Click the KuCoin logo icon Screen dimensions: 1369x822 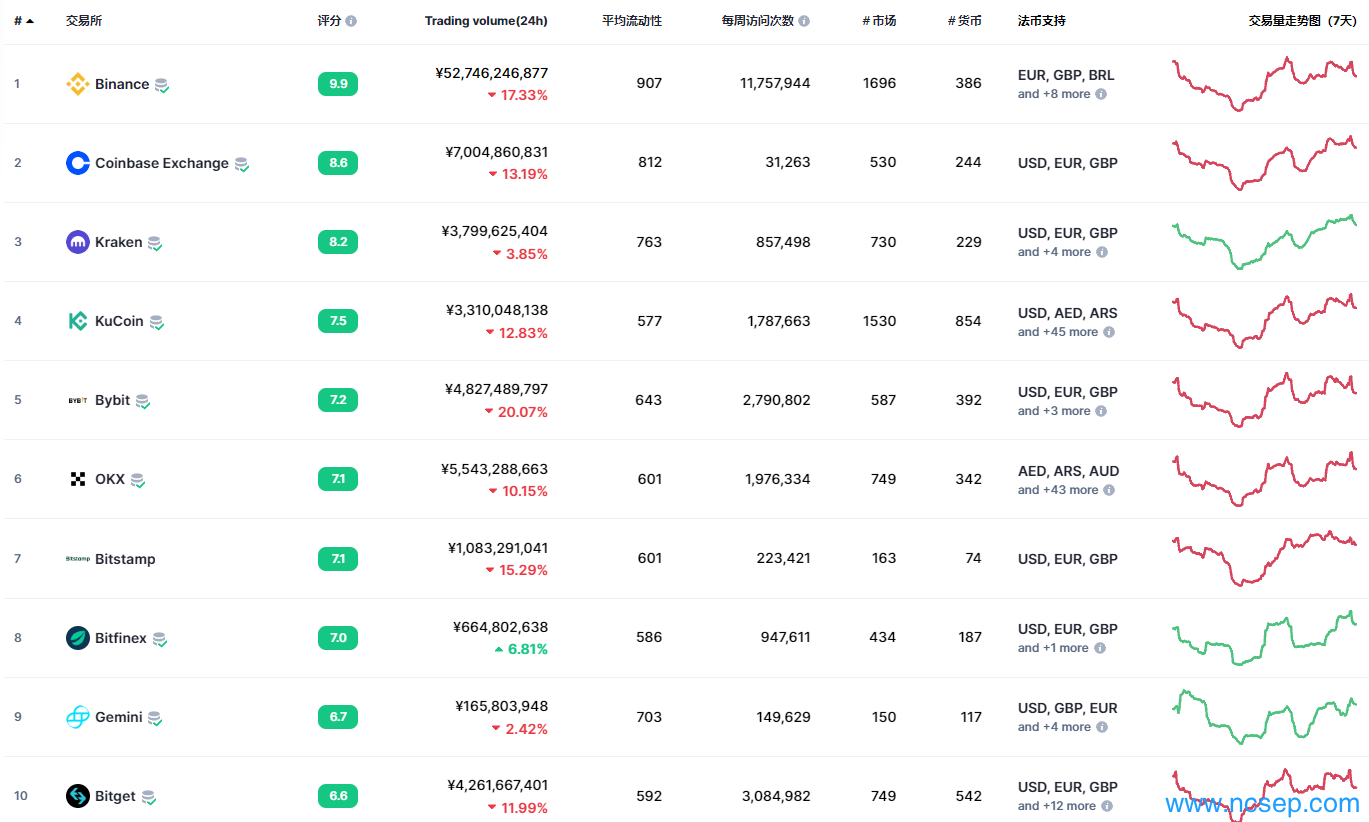78,321
